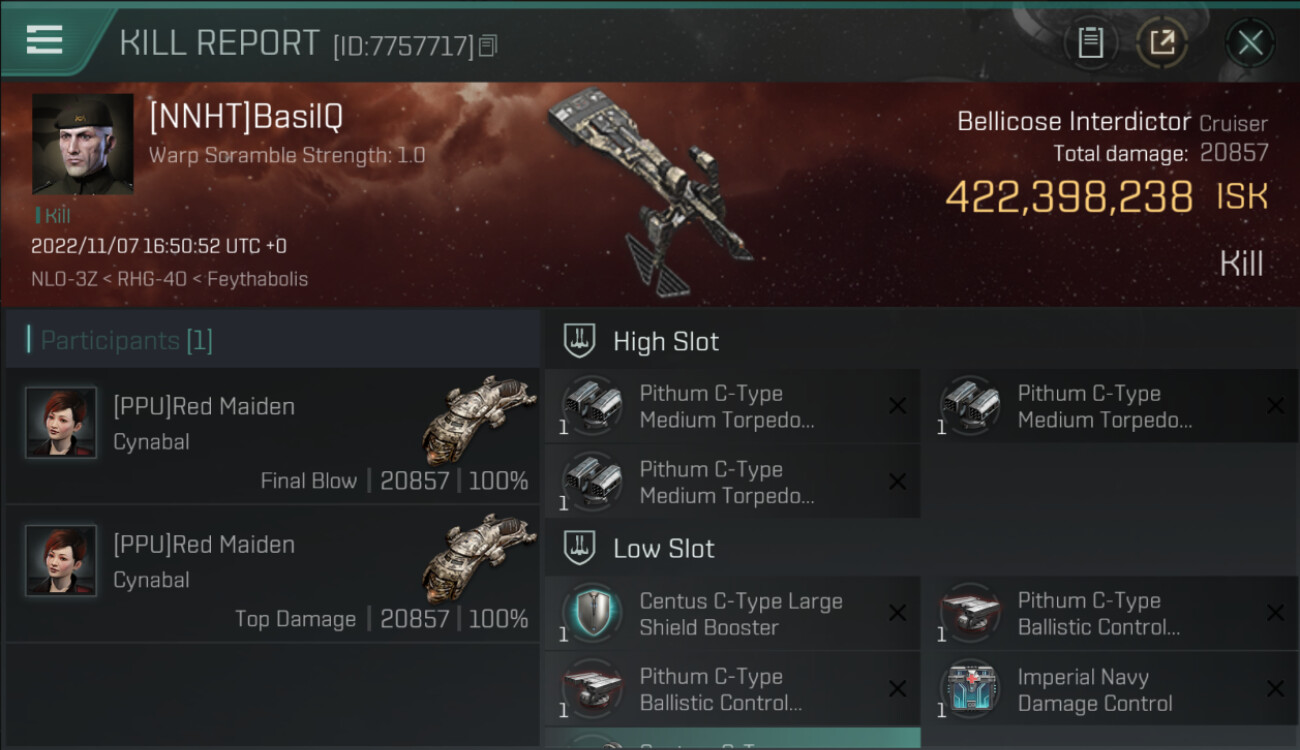Select the Centus C-Type Large Shield Booster icon
This screenshot has width=1300, height=750.
(x=592, y=614)
